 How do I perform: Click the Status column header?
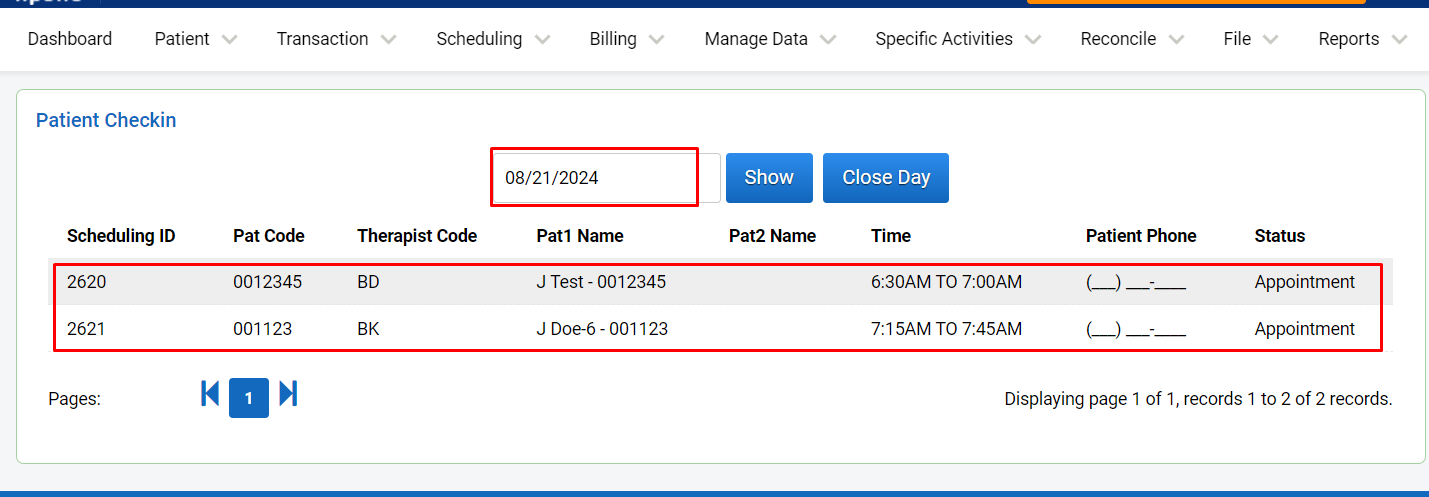[1280, 236]
